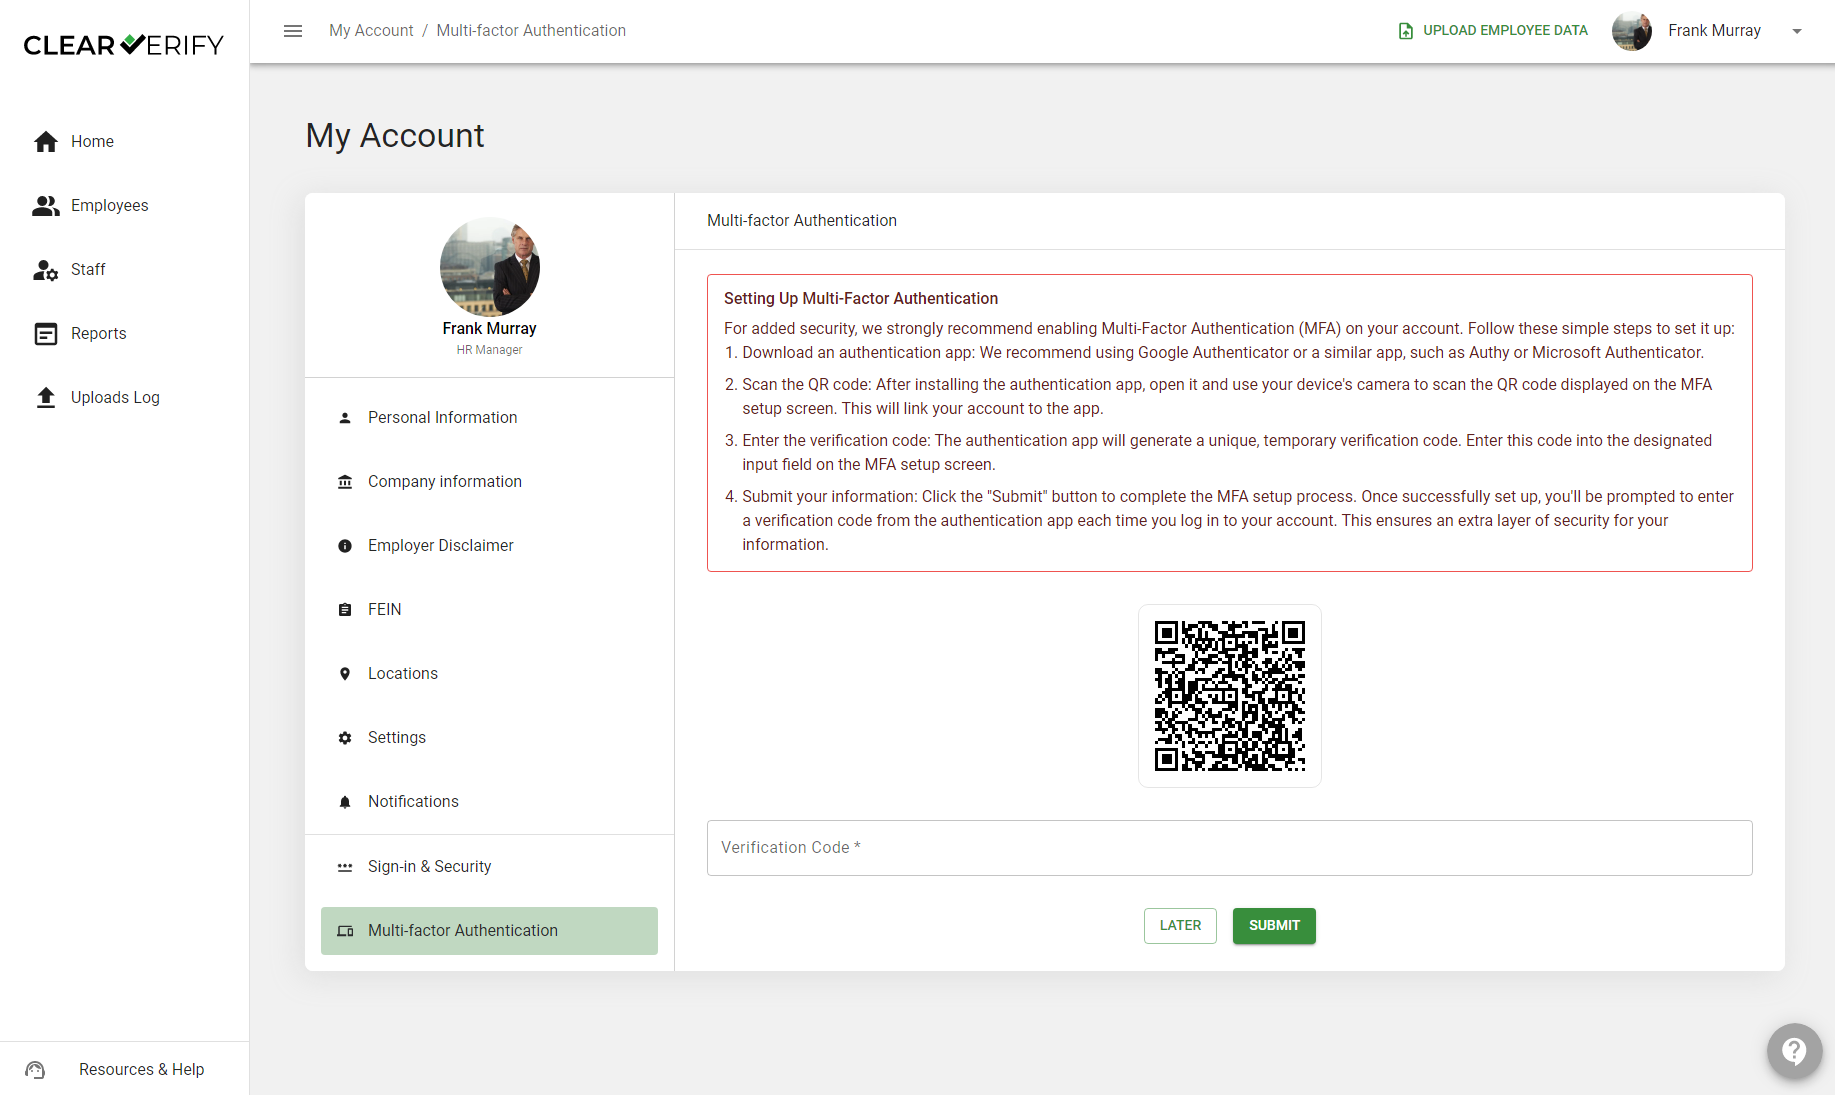Select Settings section
The image size is (1835, 1095).
pyautogui.click(x=489, y=738)
